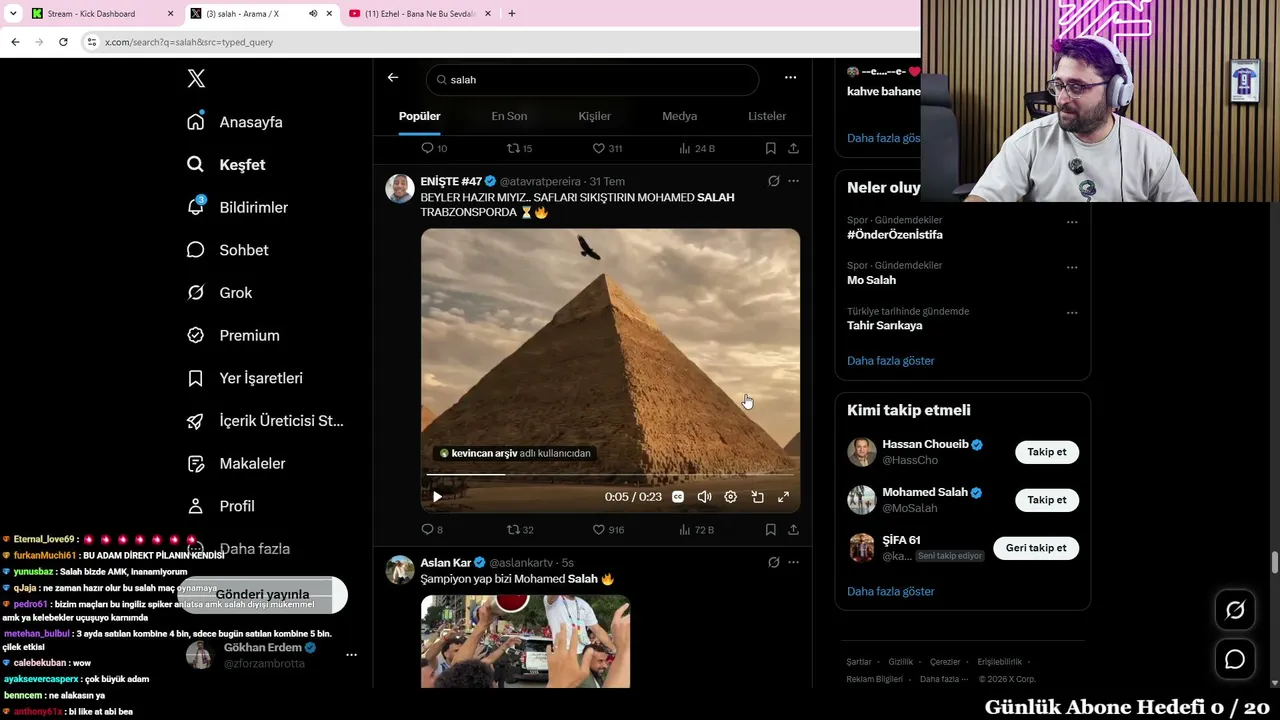Go to Profil page

point(221,506)
